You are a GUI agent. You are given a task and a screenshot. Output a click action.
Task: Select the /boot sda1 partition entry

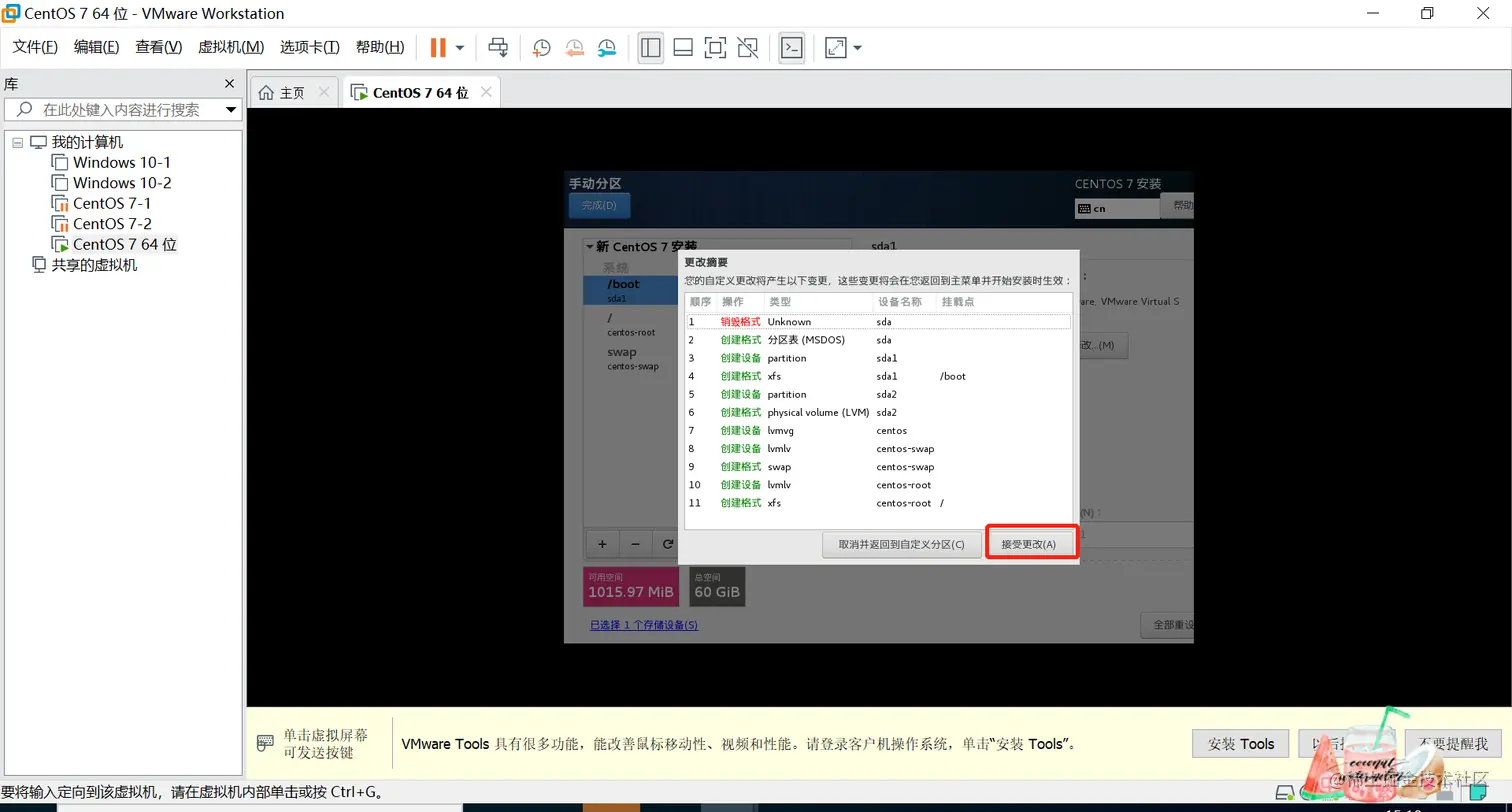pos(631,290)
